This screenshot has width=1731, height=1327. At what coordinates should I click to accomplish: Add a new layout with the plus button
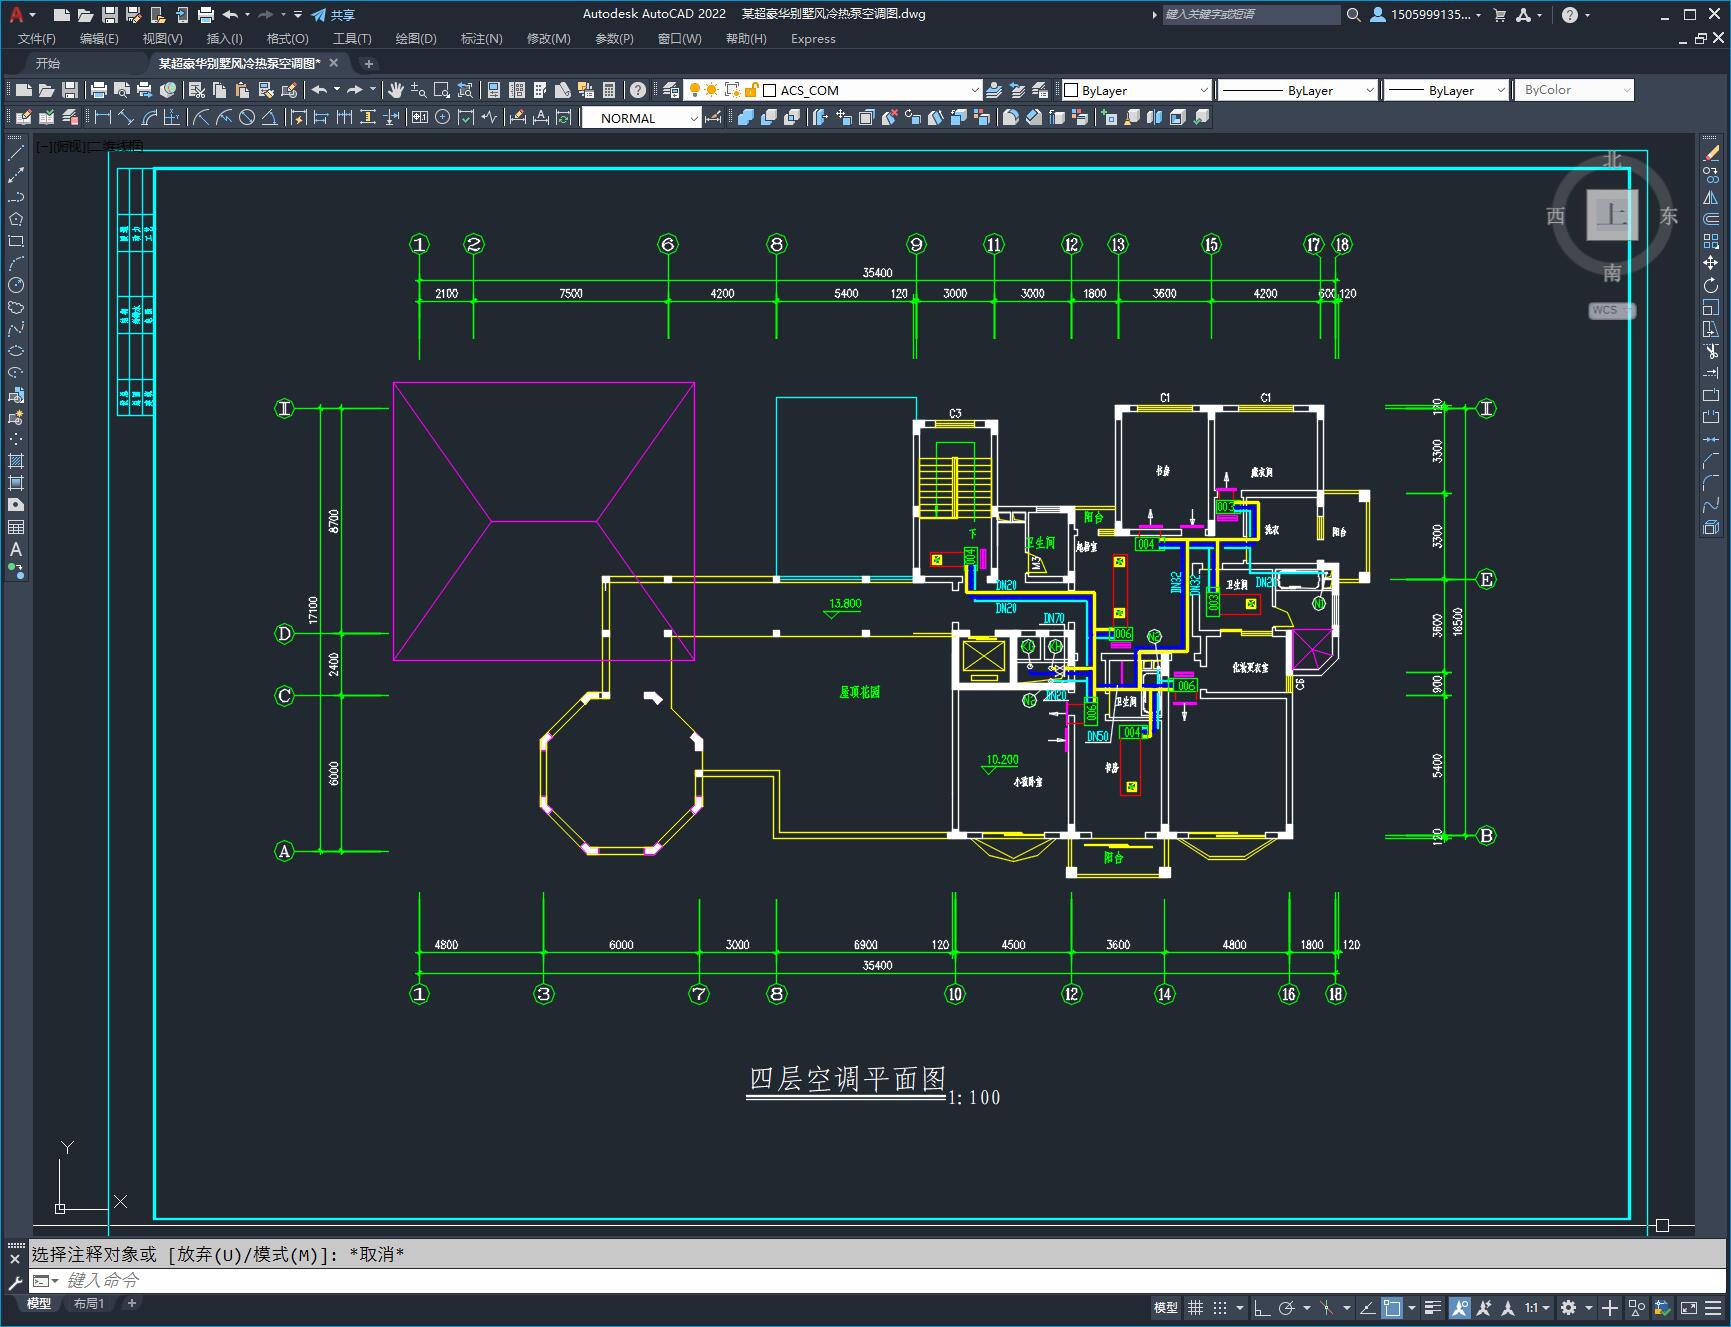point(131,1303)
